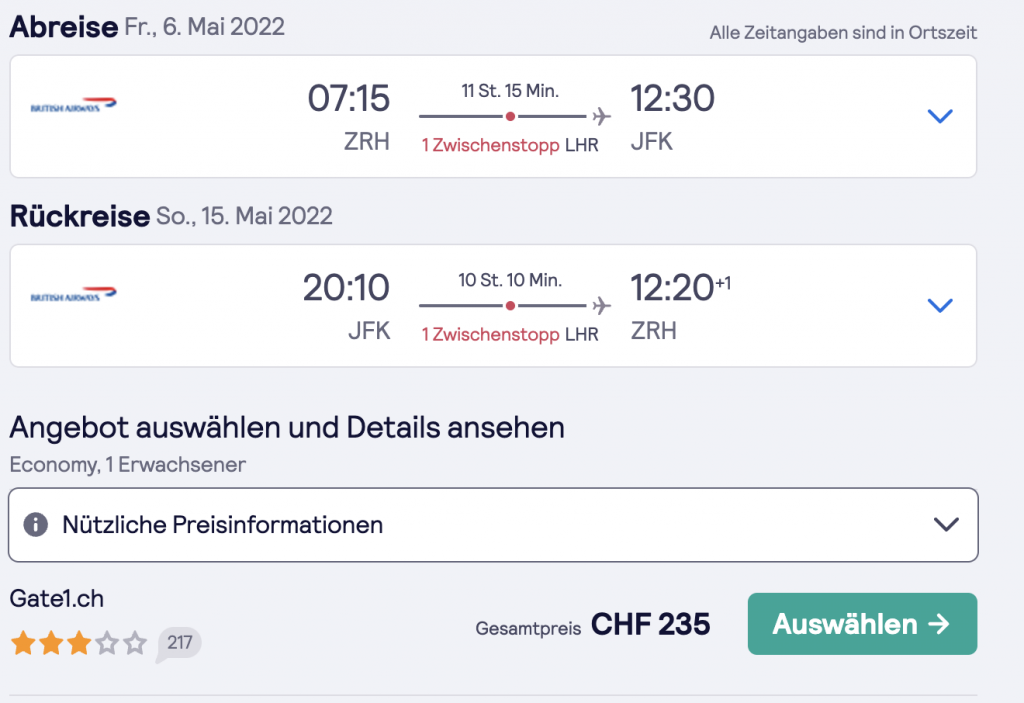This screenshot has height=703, width=1024.
Task: Click the British Airways logo on outbound flight
Action: pyautogui.click(x=74, y=105)
